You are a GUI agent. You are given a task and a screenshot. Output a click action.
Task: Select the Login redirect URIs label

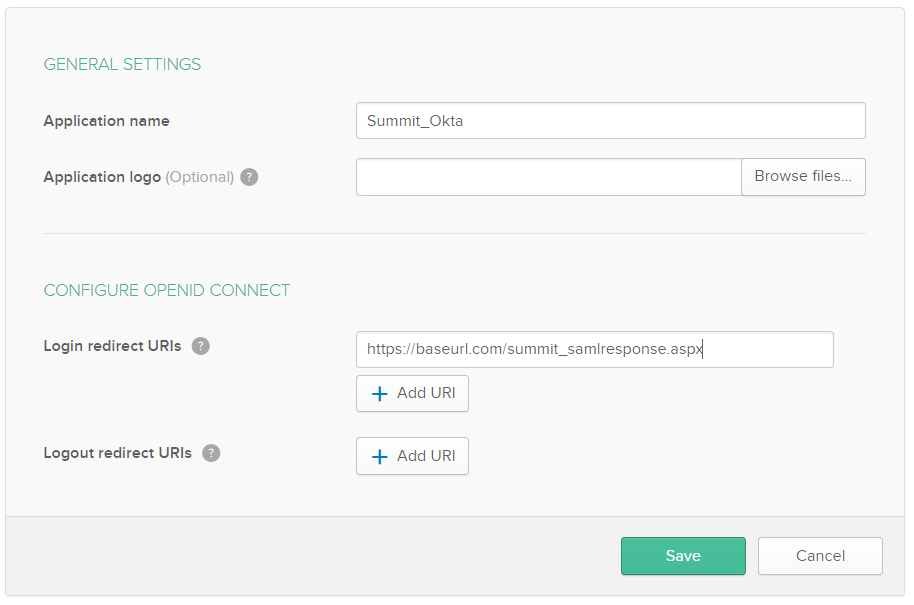tap(112, 346)
